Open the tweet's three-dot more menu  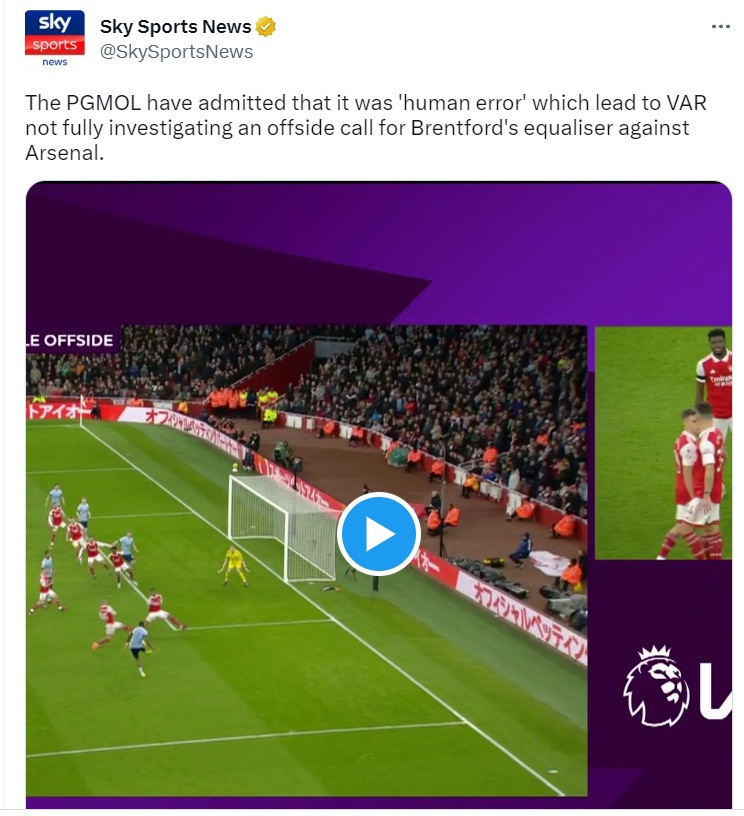720,27
